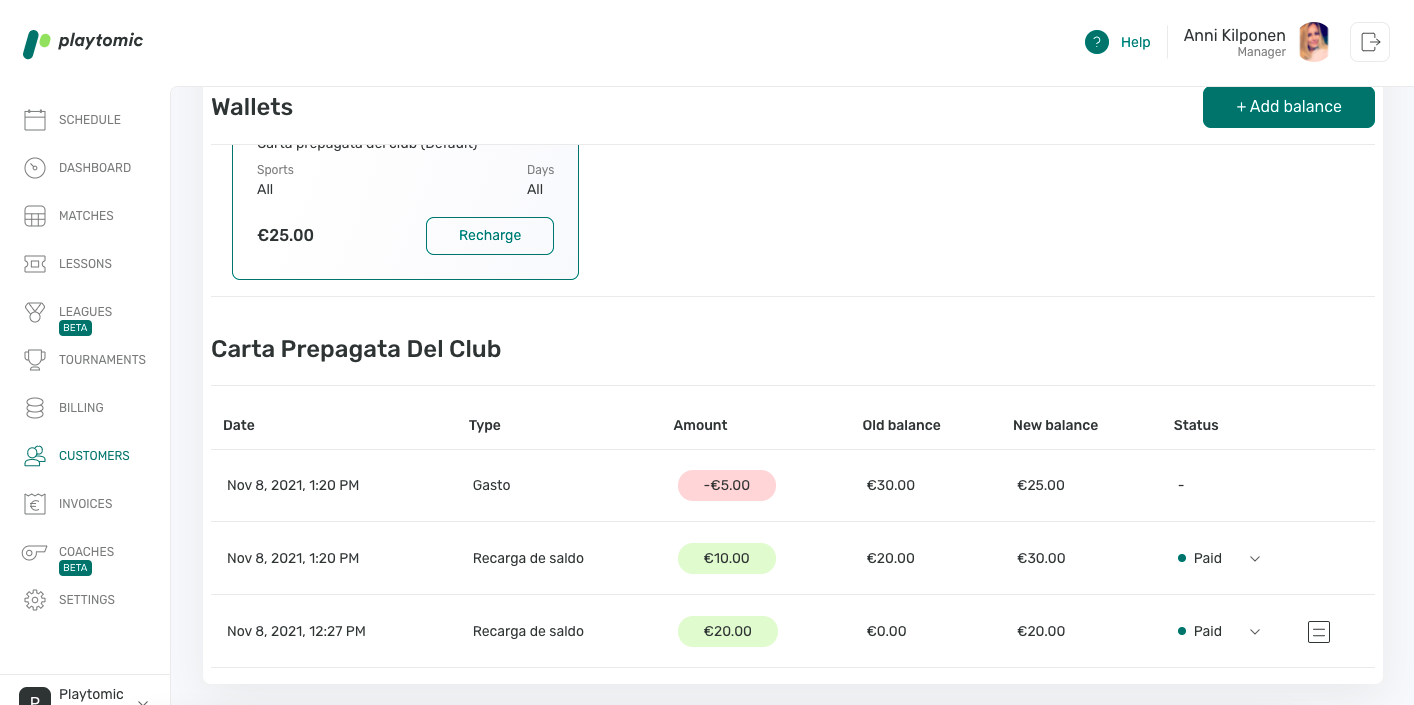Click the Recharge button on the club card
The width and height of the screenshot is (1414, 705).
490,235
